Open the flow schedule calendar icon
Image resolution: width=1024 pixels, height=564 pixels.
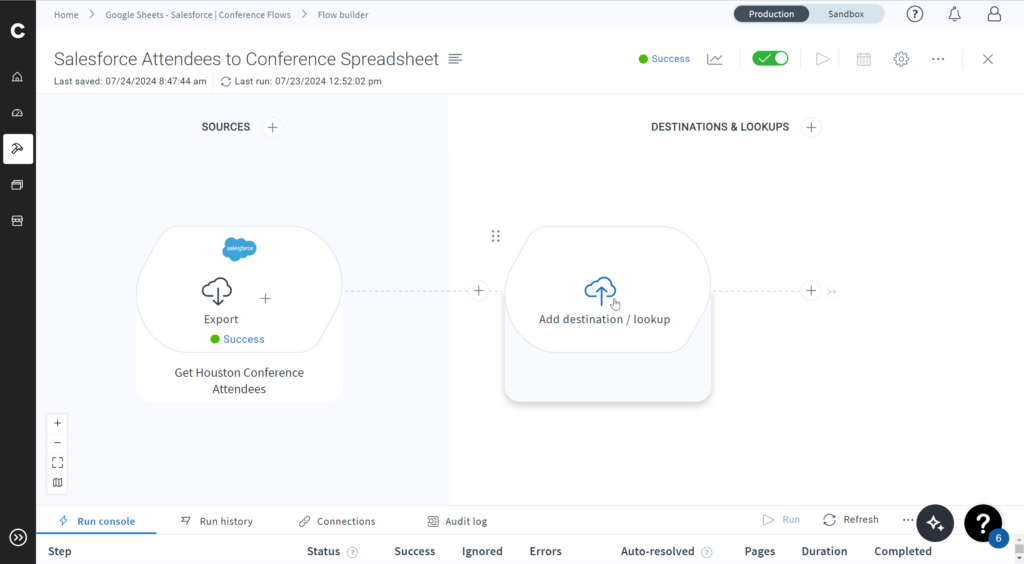863,59
